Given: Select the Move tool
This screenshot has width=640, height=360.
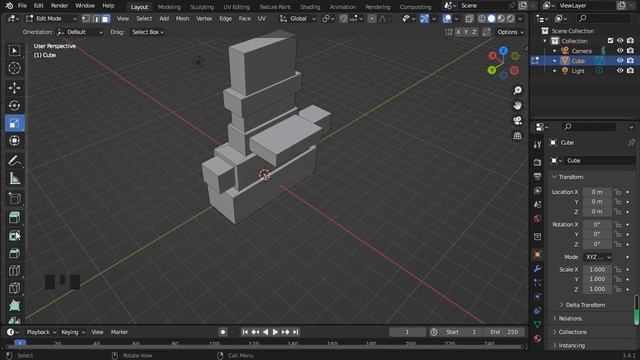Looking at the screenshot, I should click(x=14, y=88).
